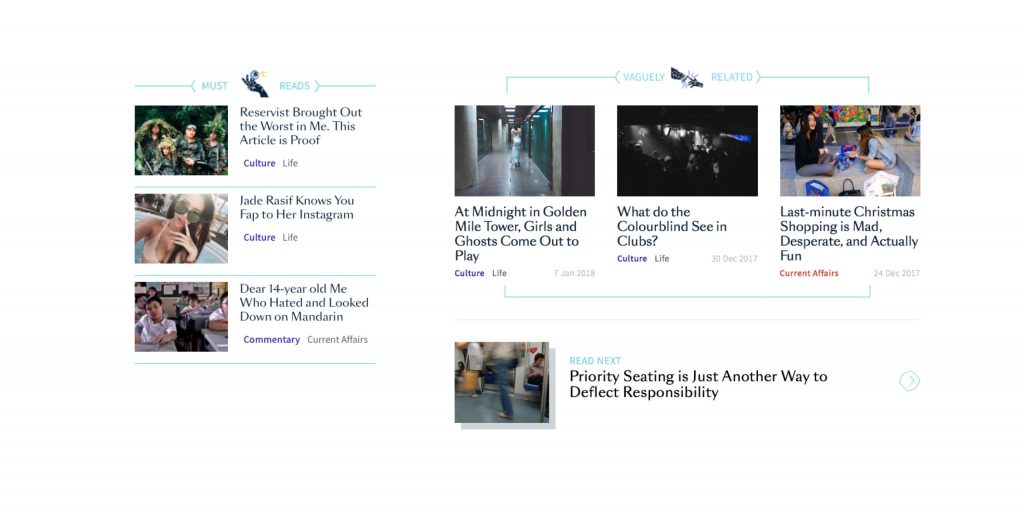Click Culture tag under Jade Rasif article
This screenshot has height=515, width=1024.
[259, 238]
